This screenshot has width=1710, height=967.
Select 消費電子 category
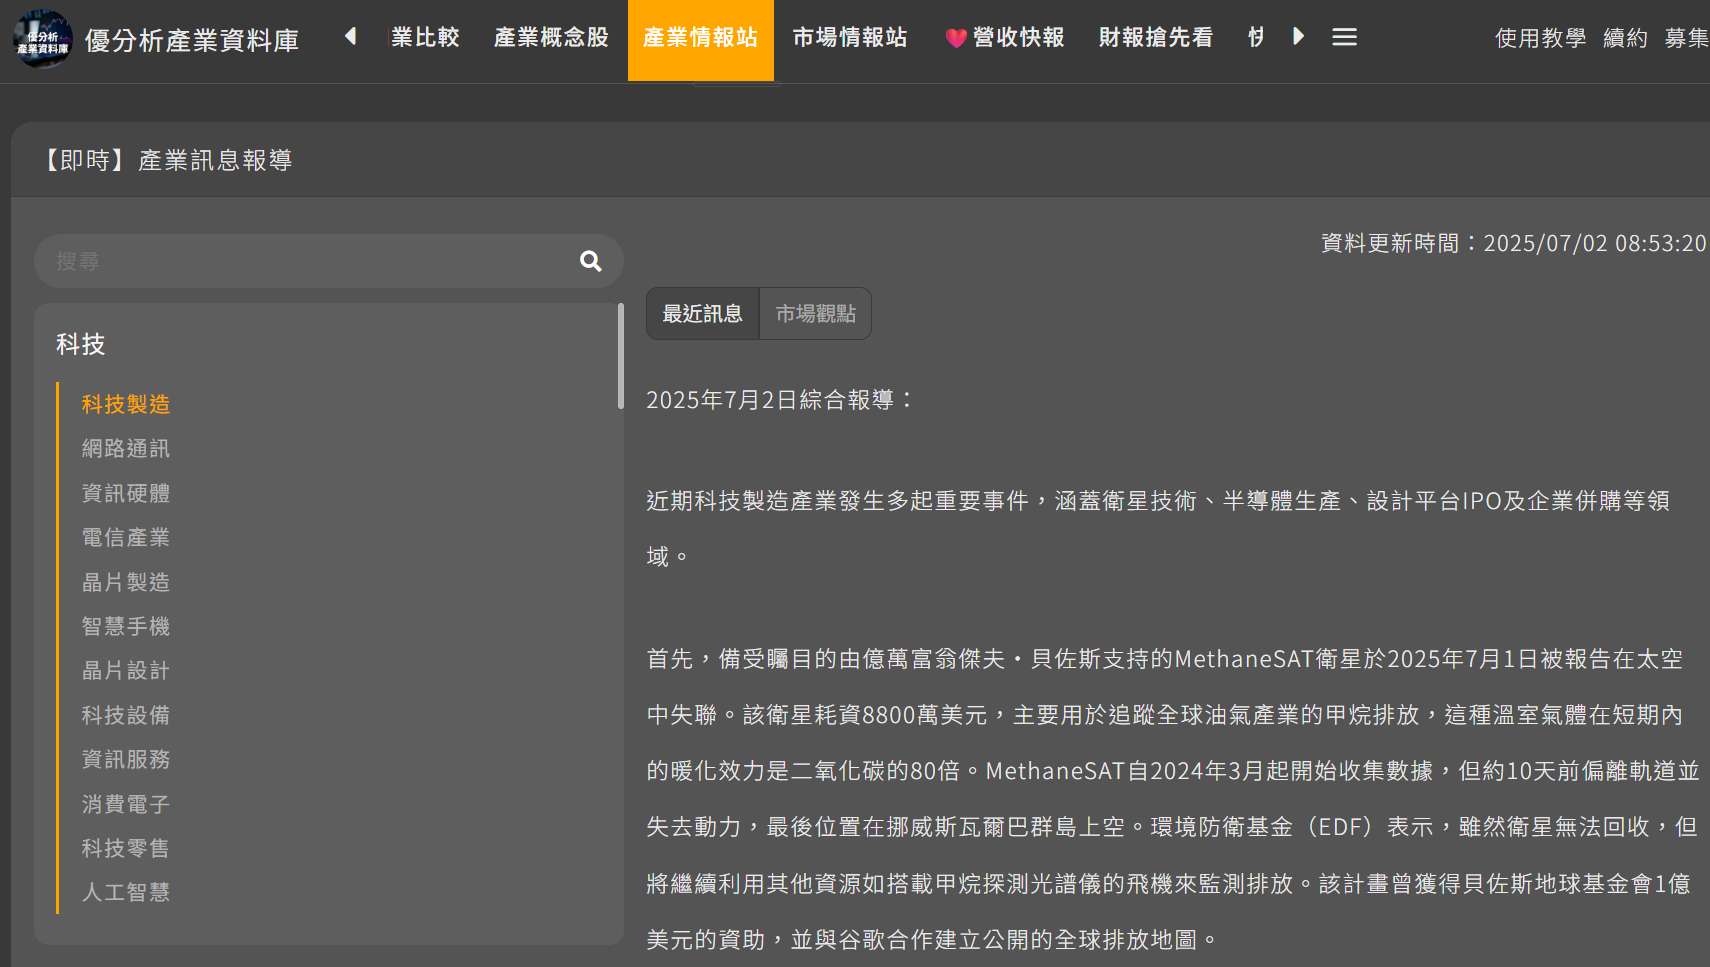[126, 804]
